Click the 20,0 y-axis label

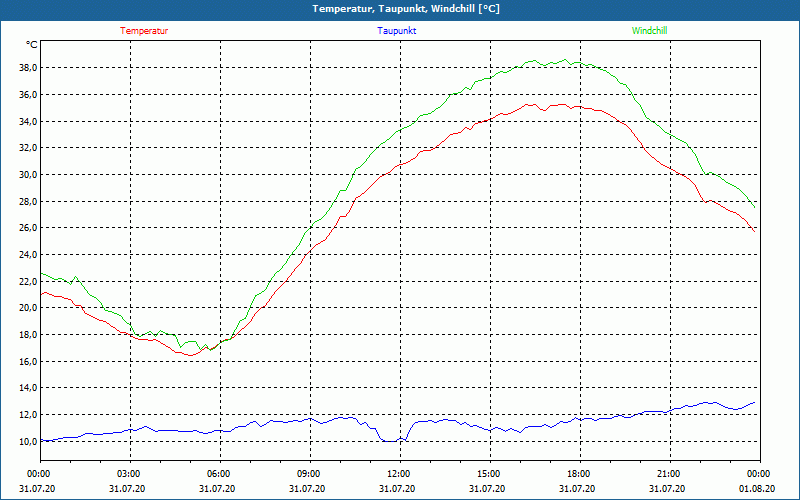click(x=28, y=308)
